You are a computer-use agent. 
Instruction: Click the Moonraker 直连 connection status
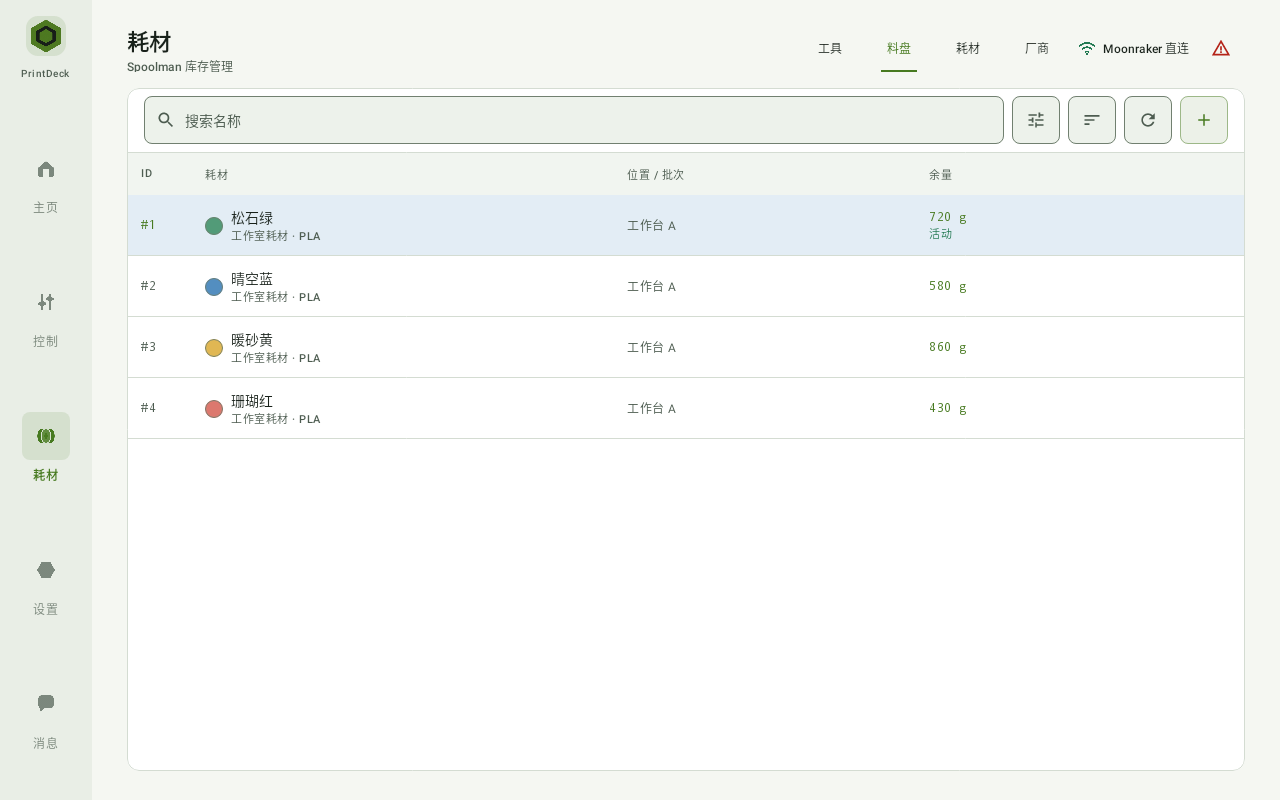[1134, 48]
